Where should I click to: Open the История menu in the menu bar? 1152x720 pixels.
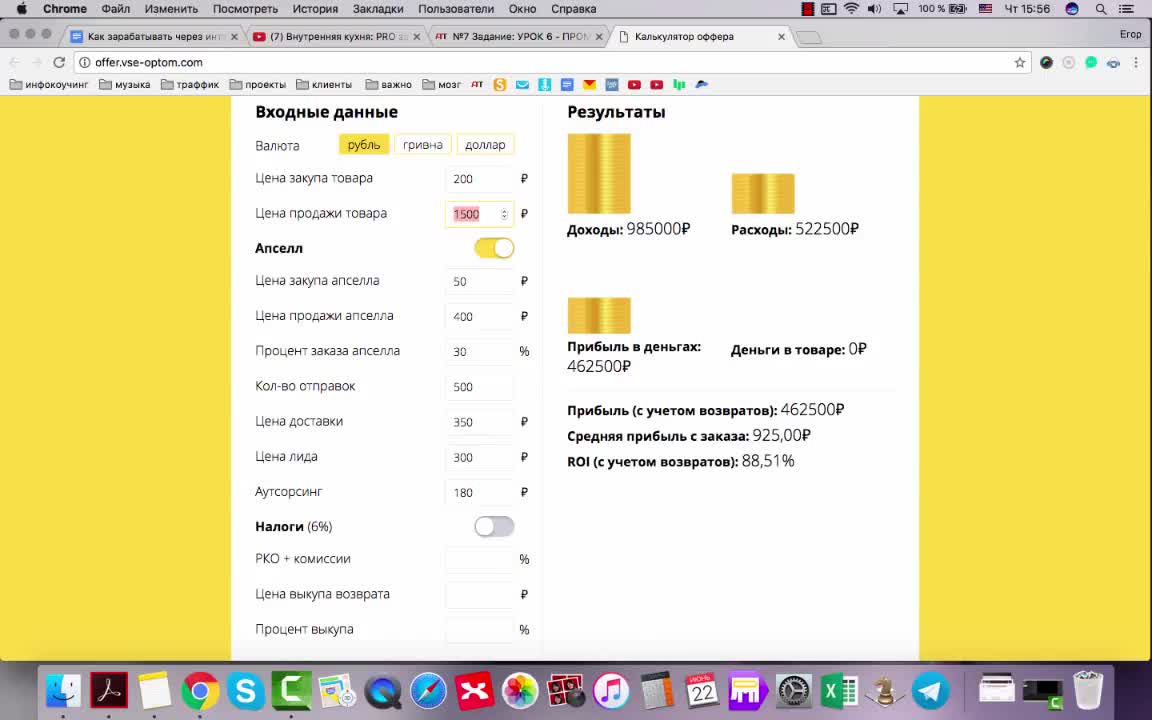click(x=314, y=9)
